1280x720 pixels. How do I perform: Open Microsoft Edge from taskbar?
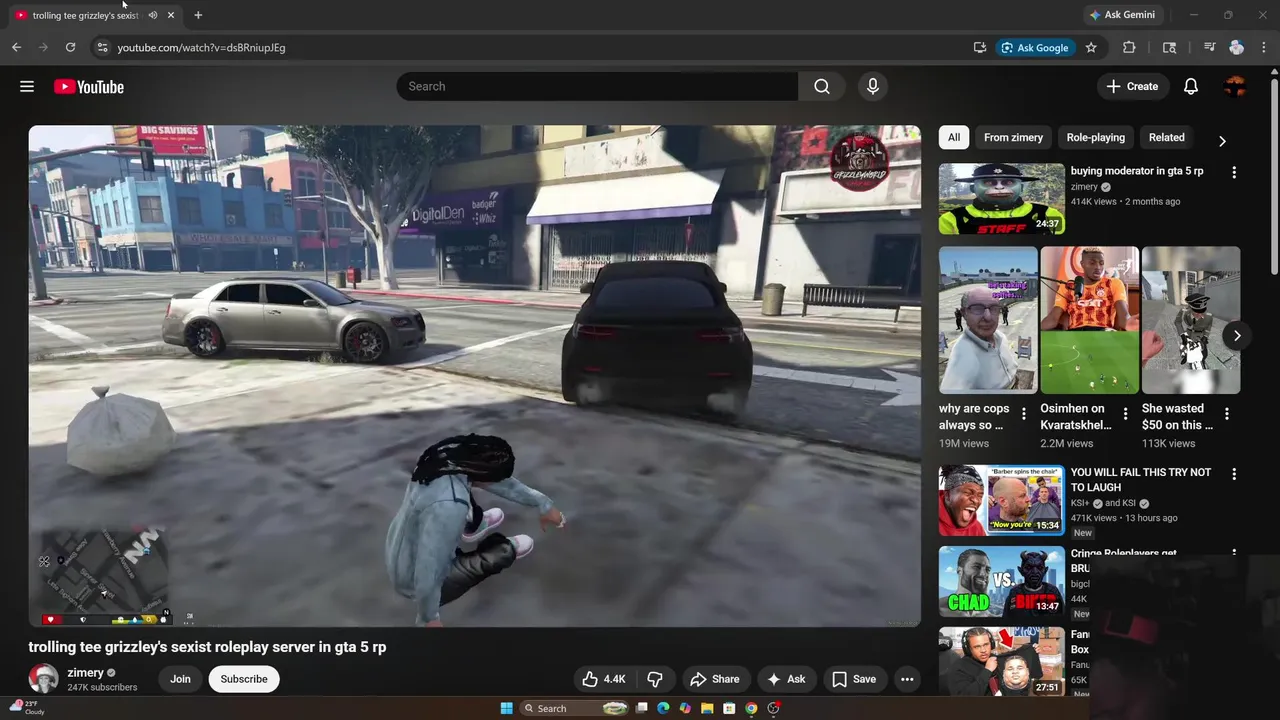[x=663, y=708]
